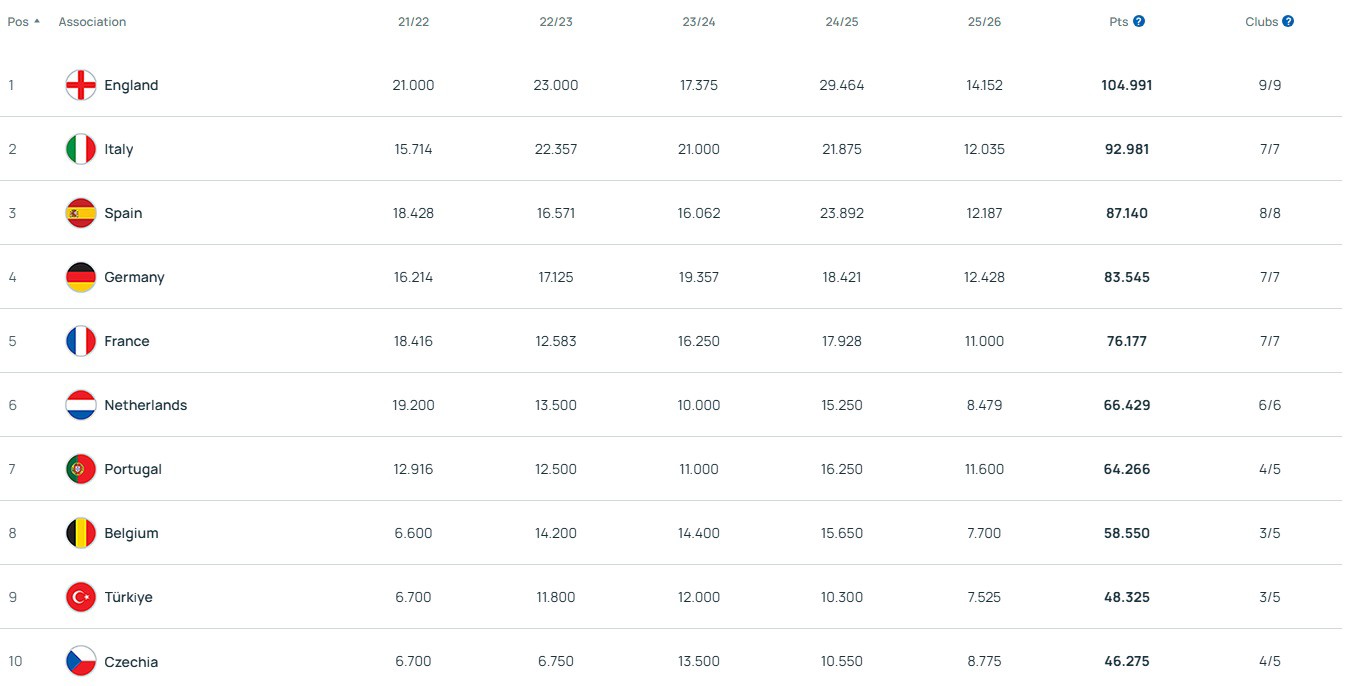
Task: Sort by Pos column arrow
Action: pos(37,21)
